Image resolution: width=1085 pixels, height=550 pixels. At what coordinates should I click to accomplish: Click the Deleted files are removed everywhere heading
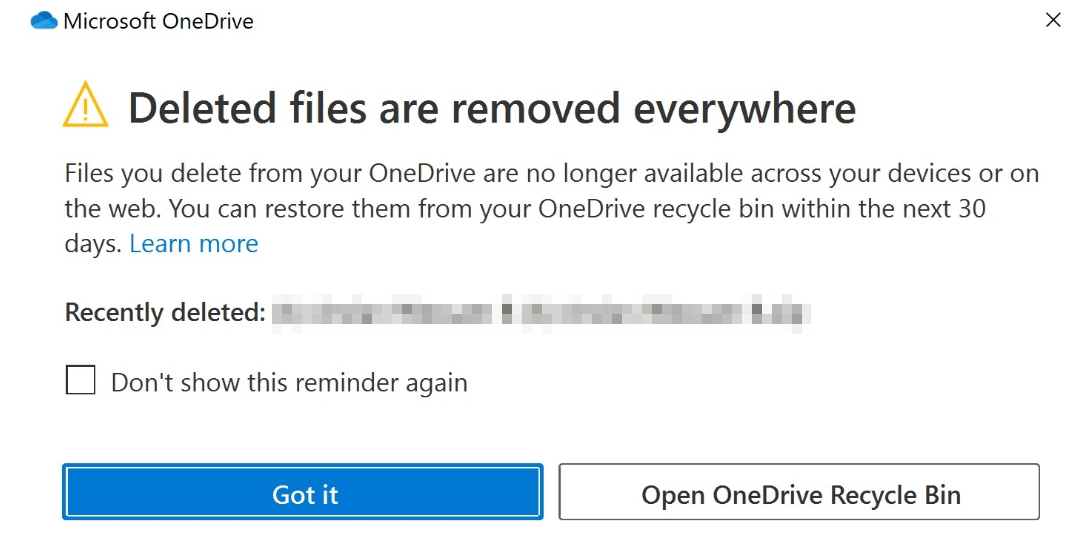pos(492,109)
